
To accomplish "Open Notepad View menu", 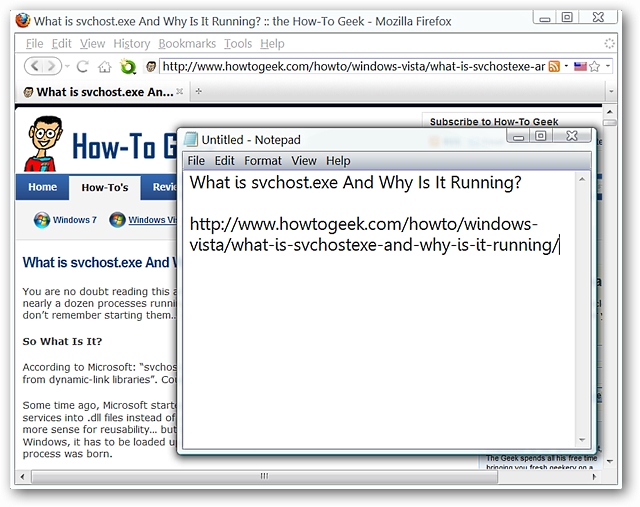I will 304,161.
